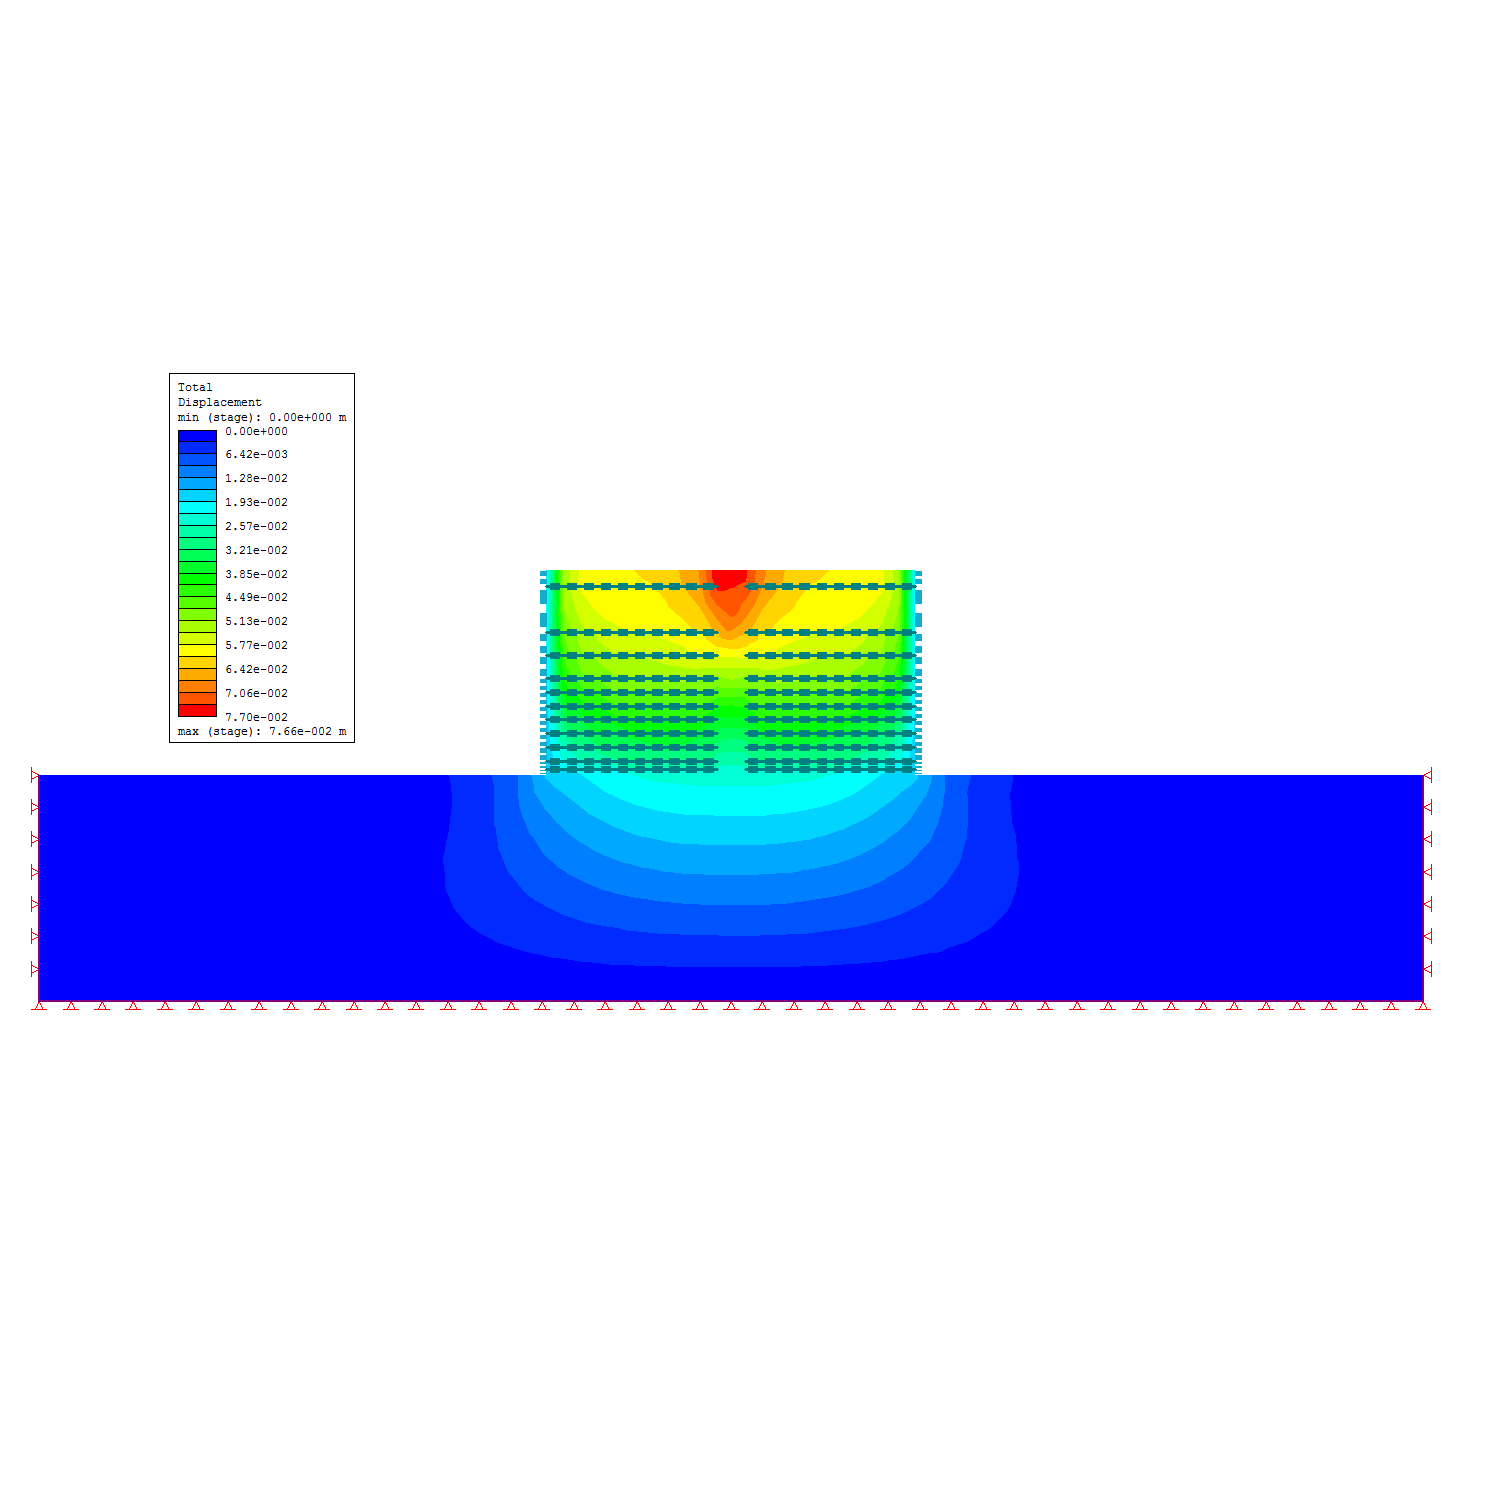This screenshot has width=1494, height=1494.
Task: Click the 7.70e-002 legend value
Action: [x=256, y=717]
